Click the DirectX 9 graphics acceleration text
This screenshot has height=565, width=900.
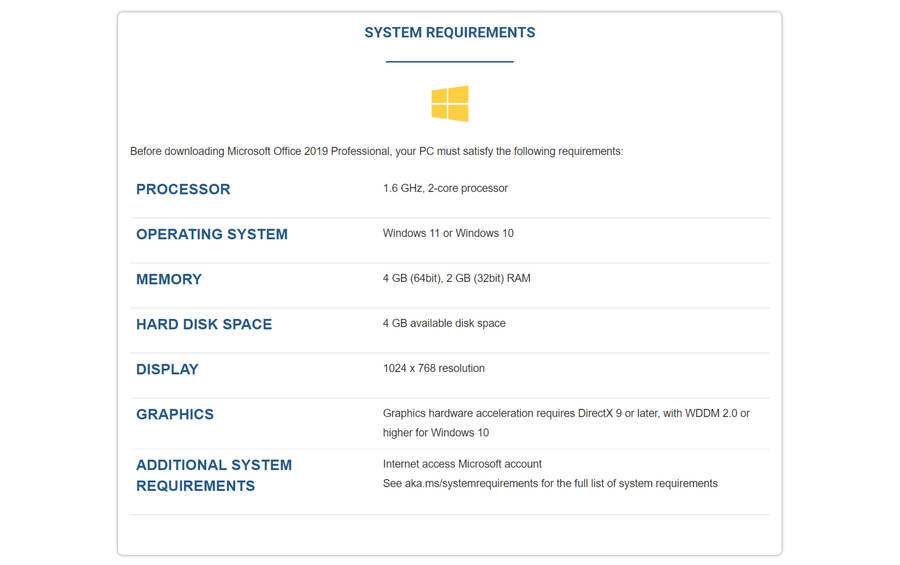pos(567,413)
